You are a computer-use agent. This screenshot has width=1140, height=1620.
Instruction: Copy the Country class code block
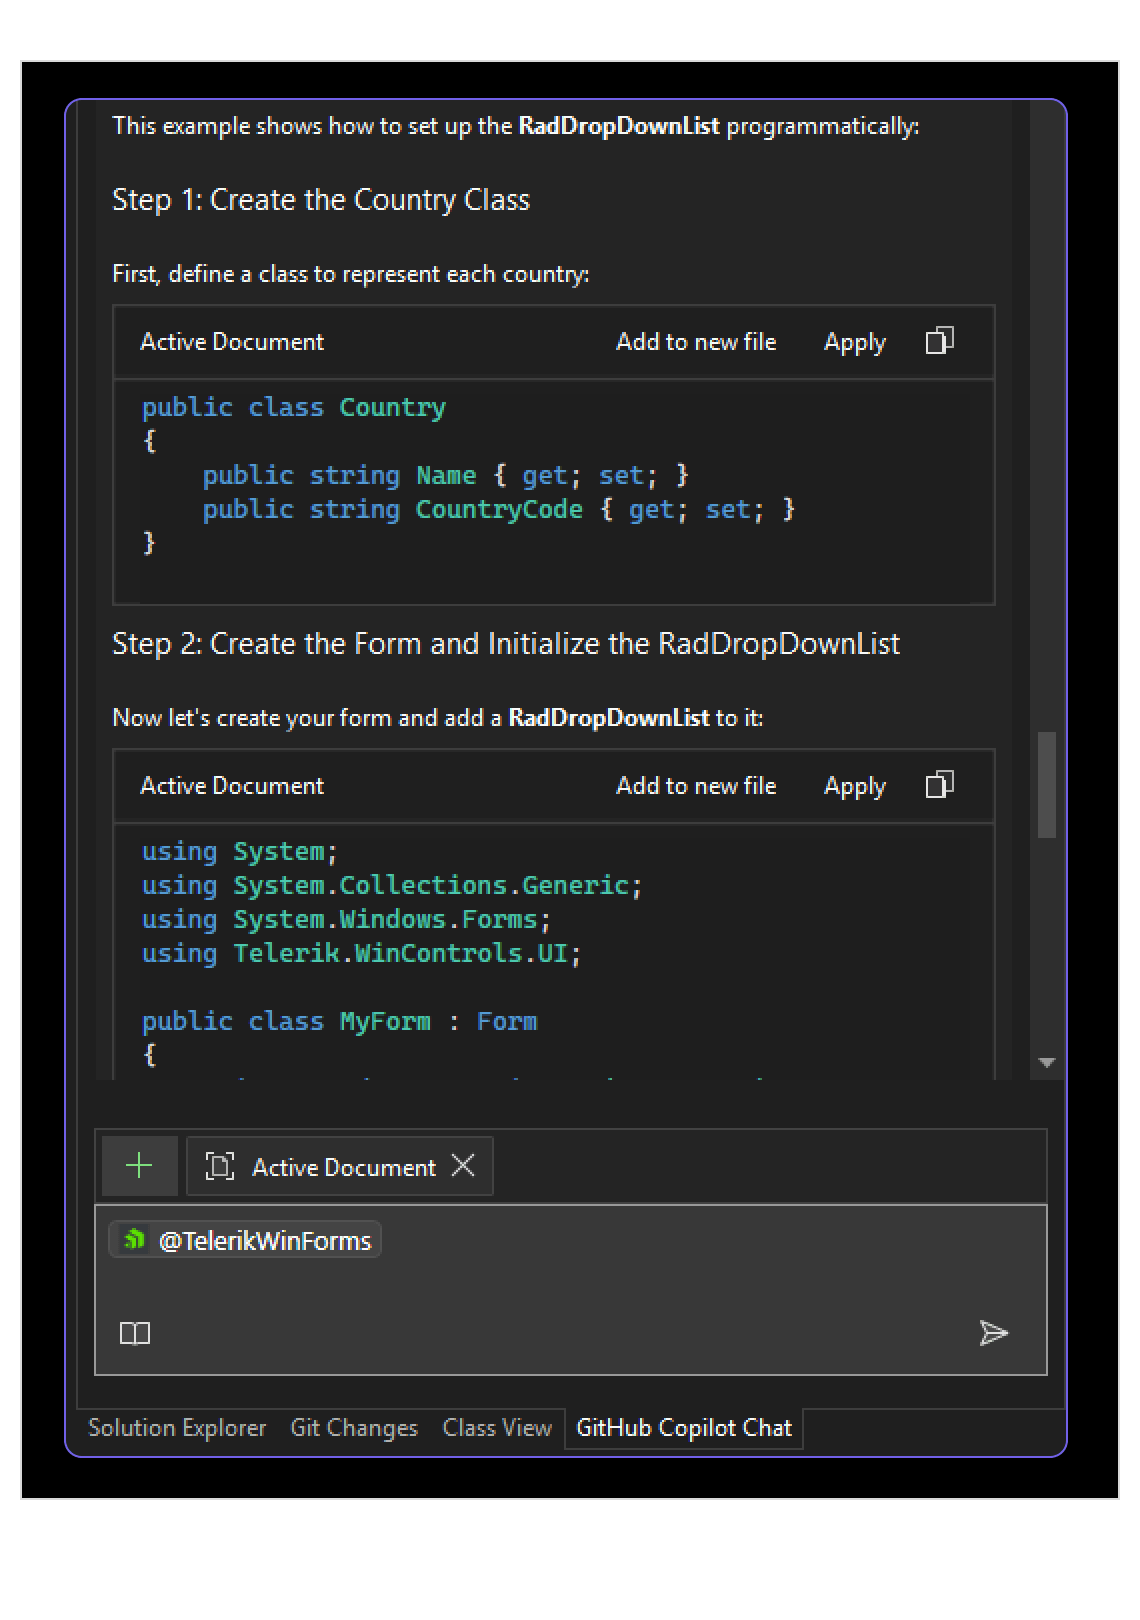pos(939,342)
